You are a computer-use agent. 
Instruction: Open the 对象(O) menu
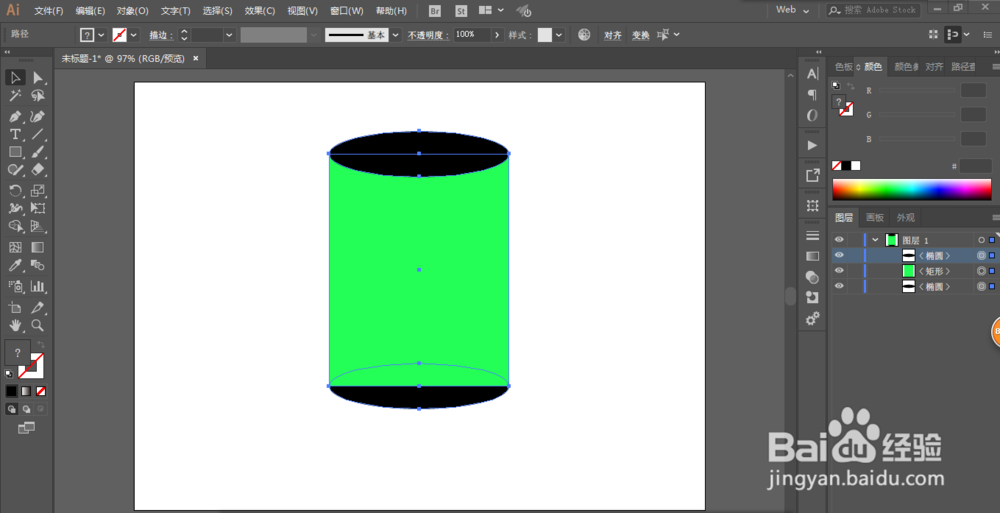[133, 11]
